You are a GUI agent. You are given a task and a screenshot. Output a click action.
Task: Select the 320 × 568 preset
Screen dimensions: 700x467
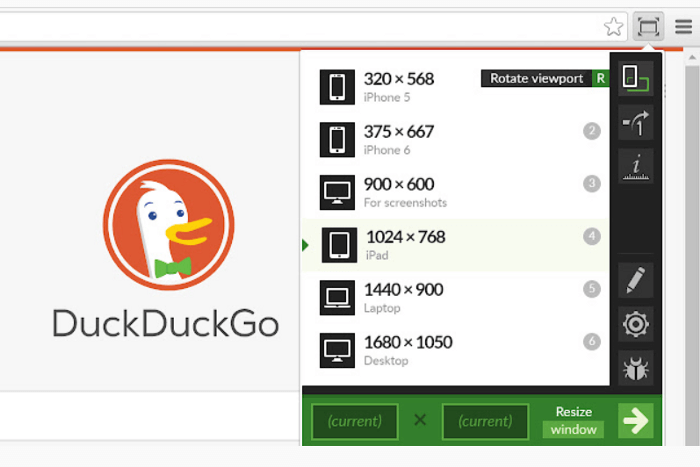[456, 87]
